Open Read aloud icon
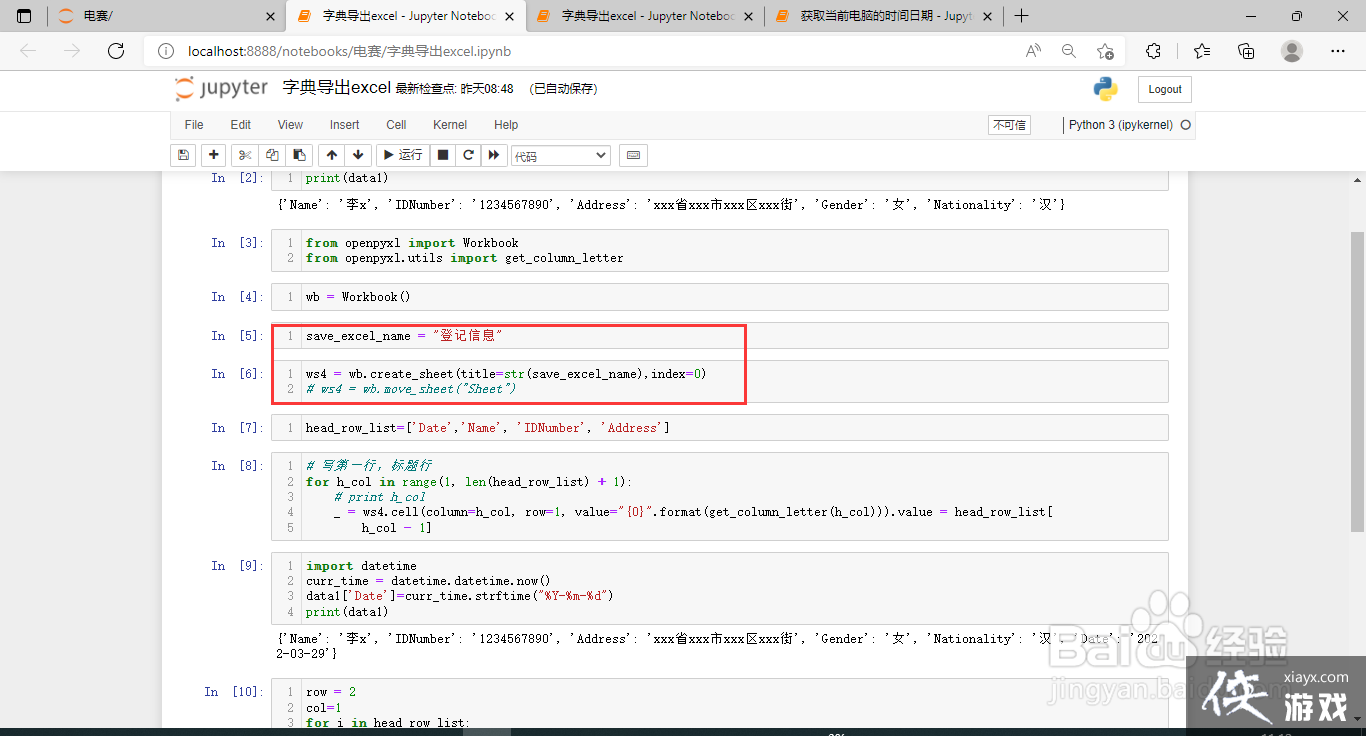The width and height of the screenshot is (1366, 736). coord(1033,51)
